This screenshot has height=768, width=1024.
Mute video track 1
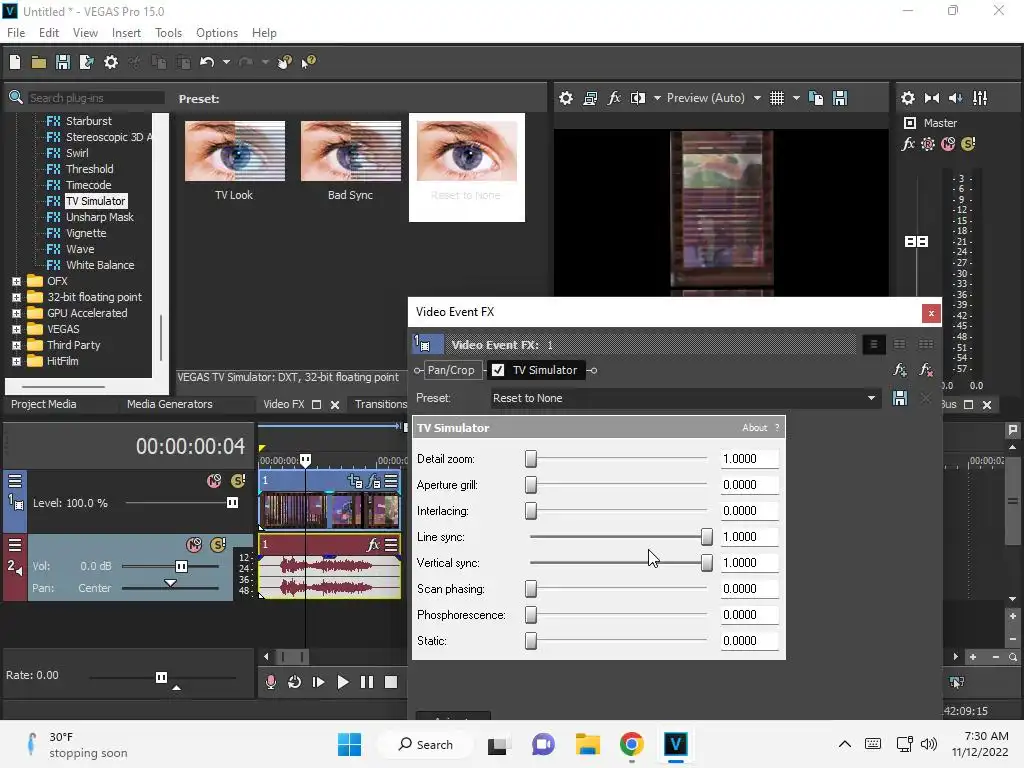(x=214, y=481)
